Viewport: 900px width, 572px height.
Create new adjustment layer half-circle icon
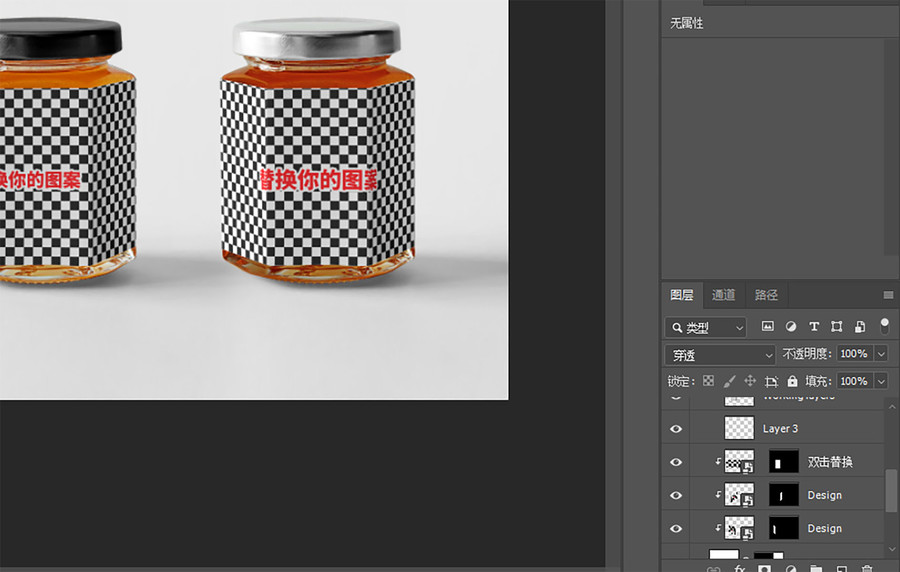point(791,569)
